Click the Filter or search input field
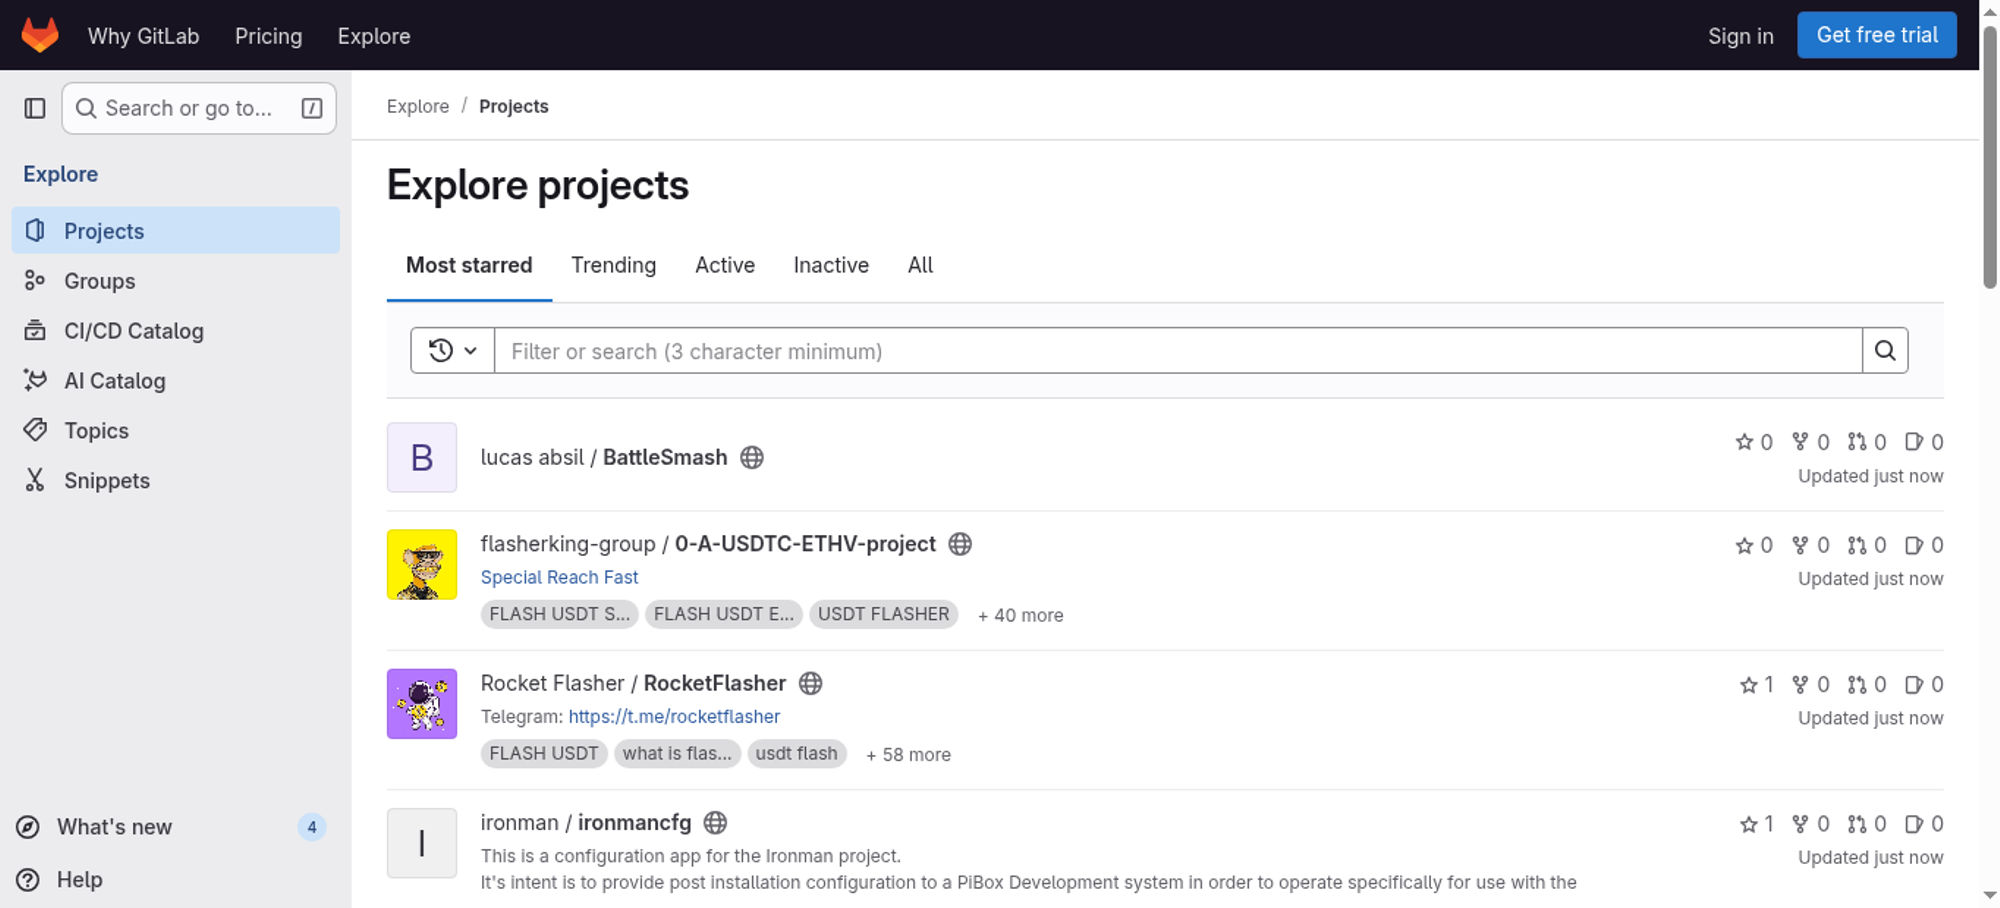2000x908 pixels. 1177,351
